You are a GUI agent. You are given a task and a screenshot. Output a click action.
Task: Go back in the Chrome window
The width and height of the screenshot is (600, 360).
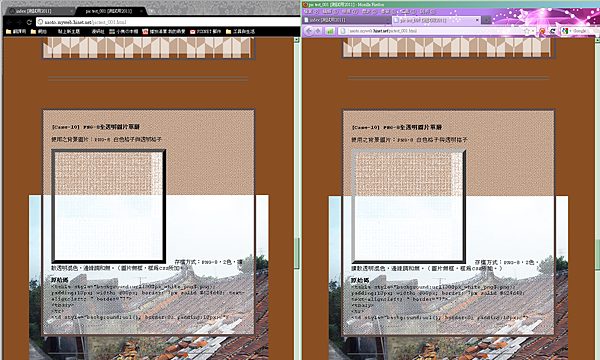point(9,22)
